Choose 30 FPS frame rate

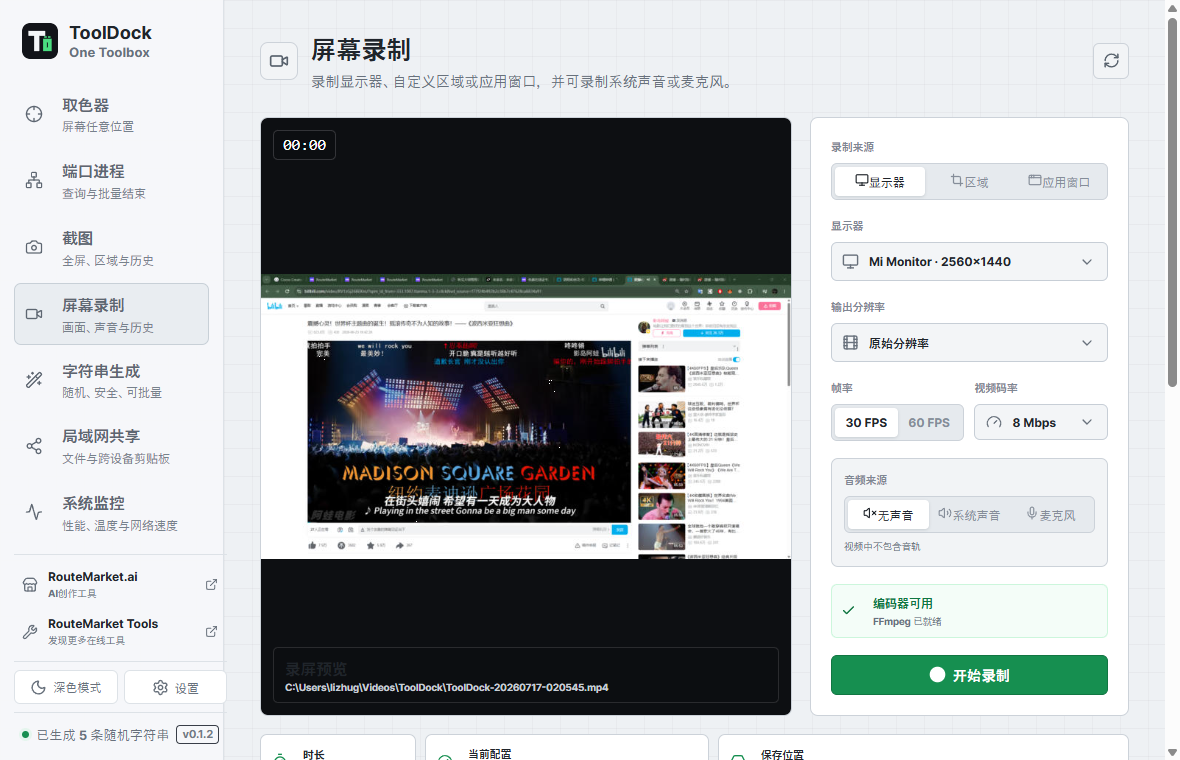point(866,423)
